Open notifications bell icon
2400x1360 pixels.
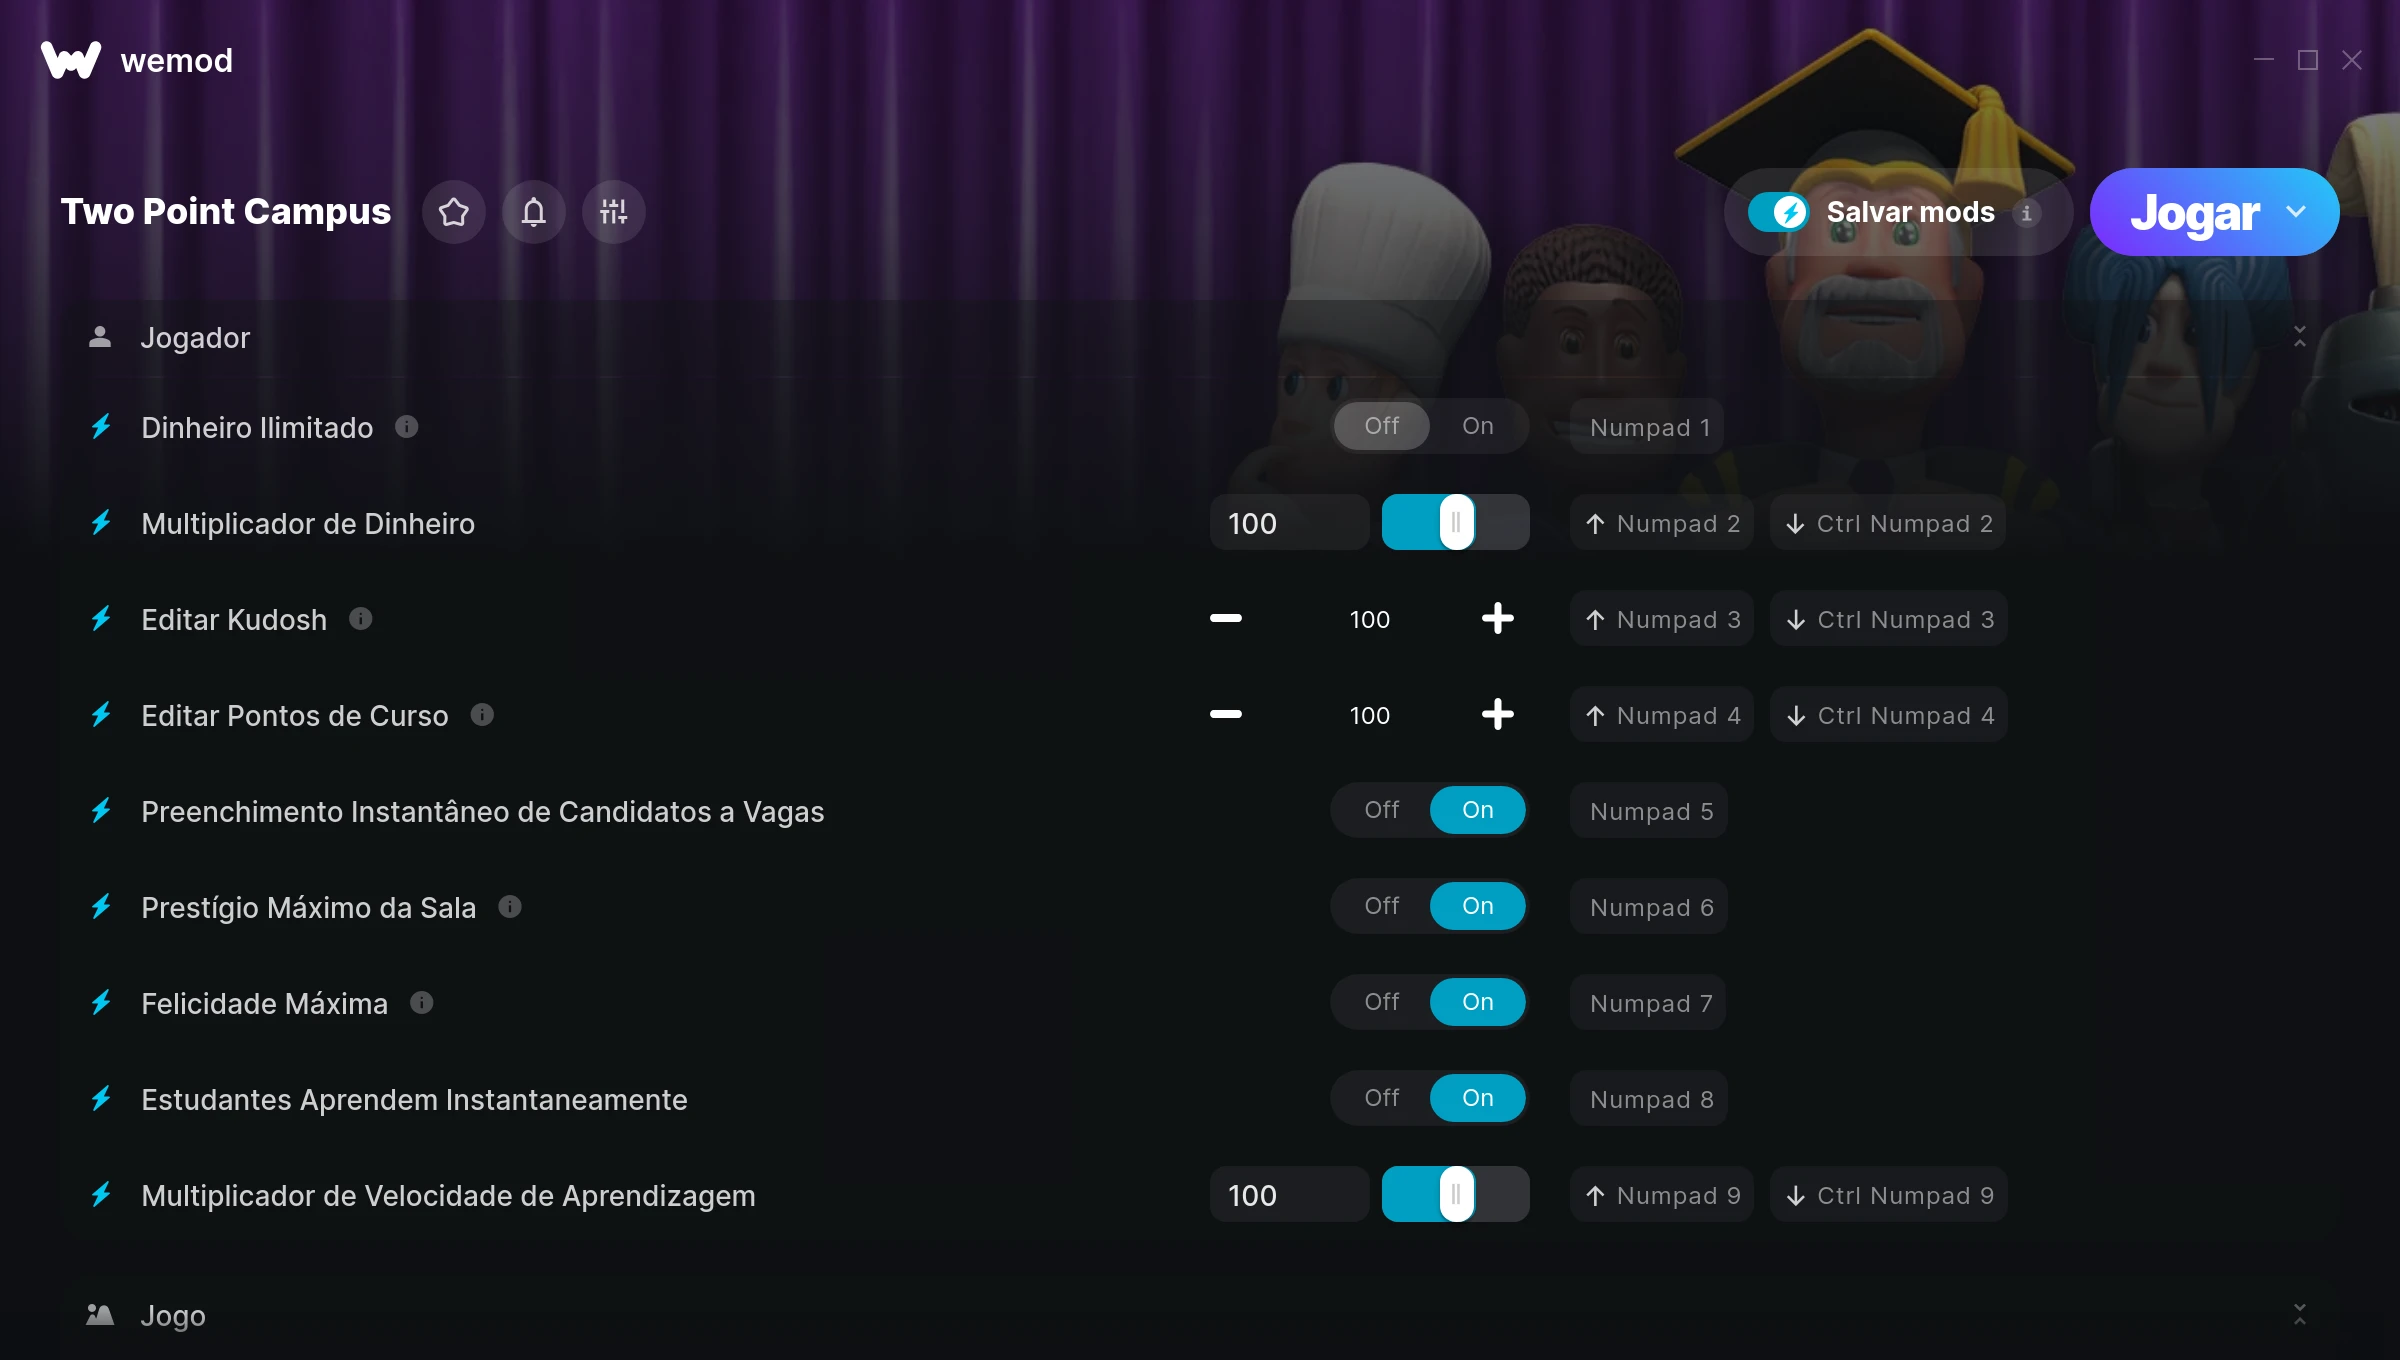(x=534, y=212)
